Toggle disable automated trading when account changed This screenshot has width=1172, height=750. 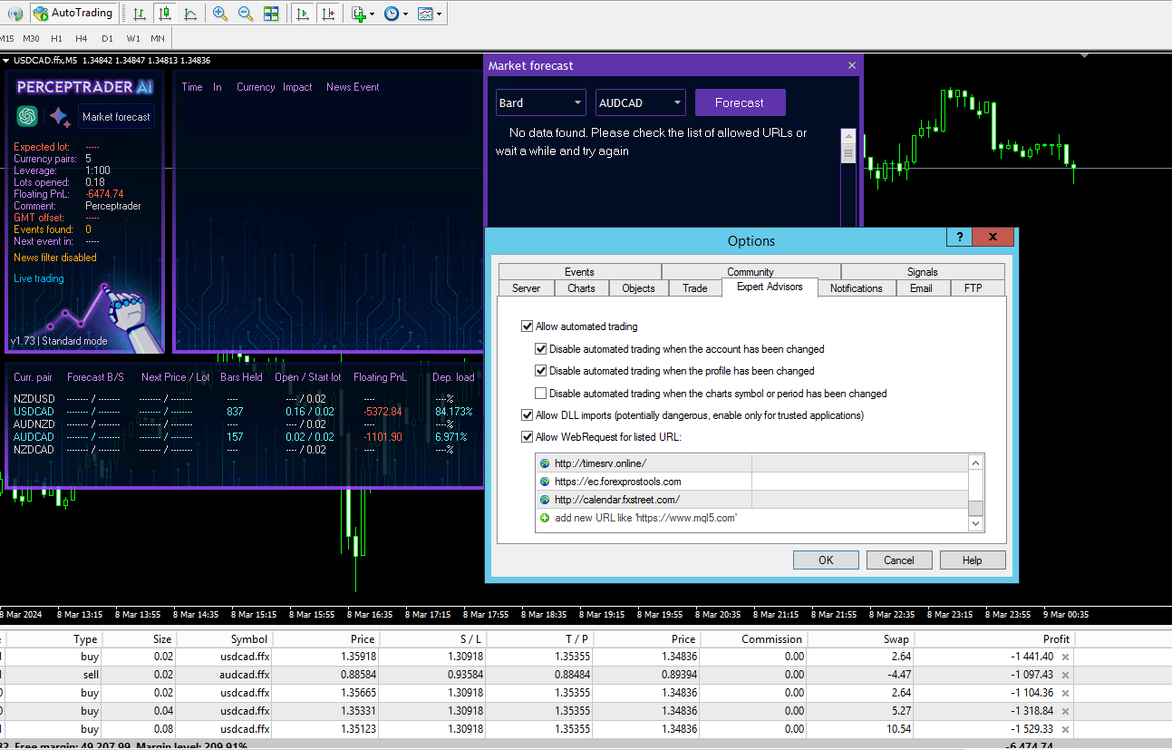click(x=540, y=349)
